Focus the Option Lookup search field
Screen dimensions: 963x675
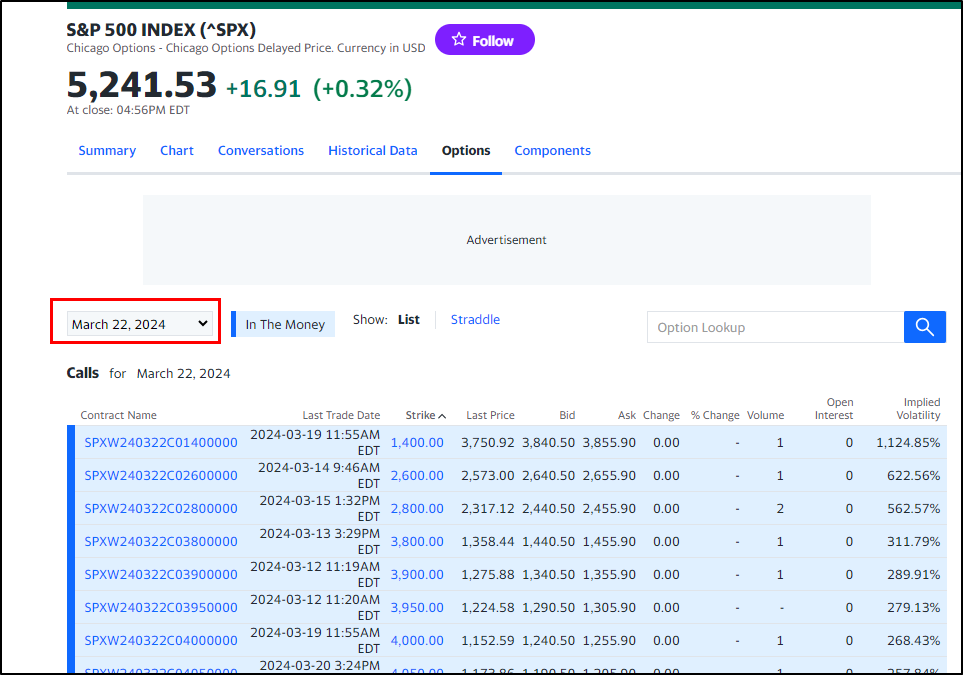click(775, 327)
